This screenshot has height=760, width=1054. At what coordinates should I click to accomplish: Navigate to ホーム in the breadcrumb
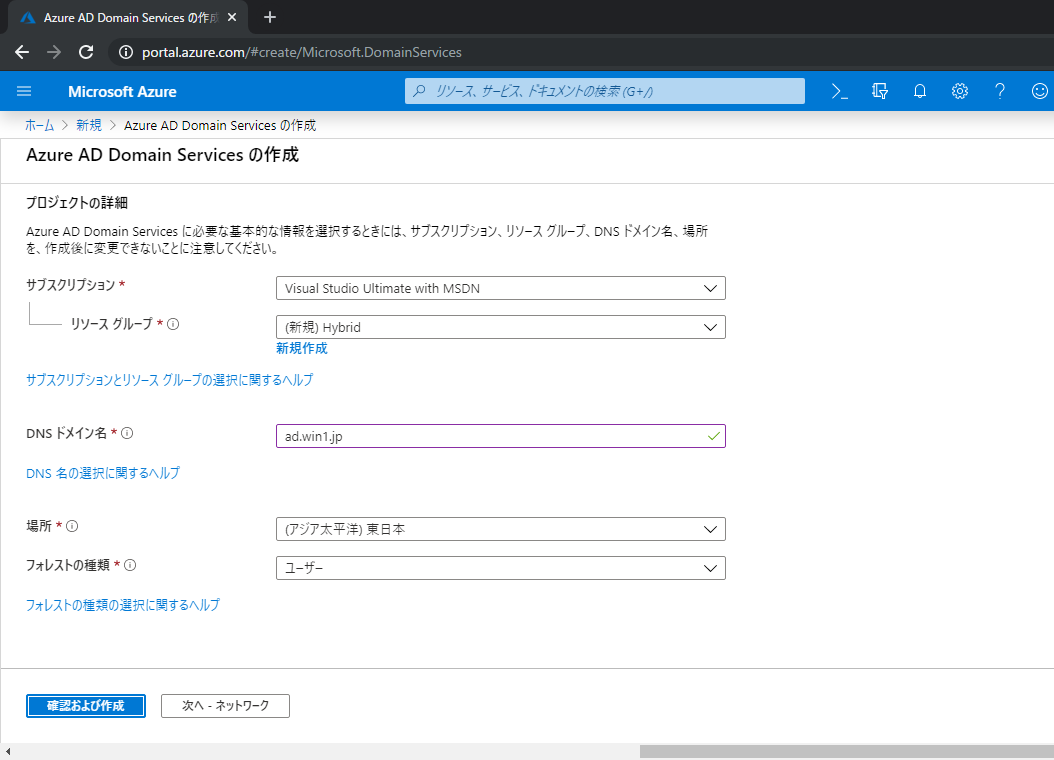[x=40, y=126]
